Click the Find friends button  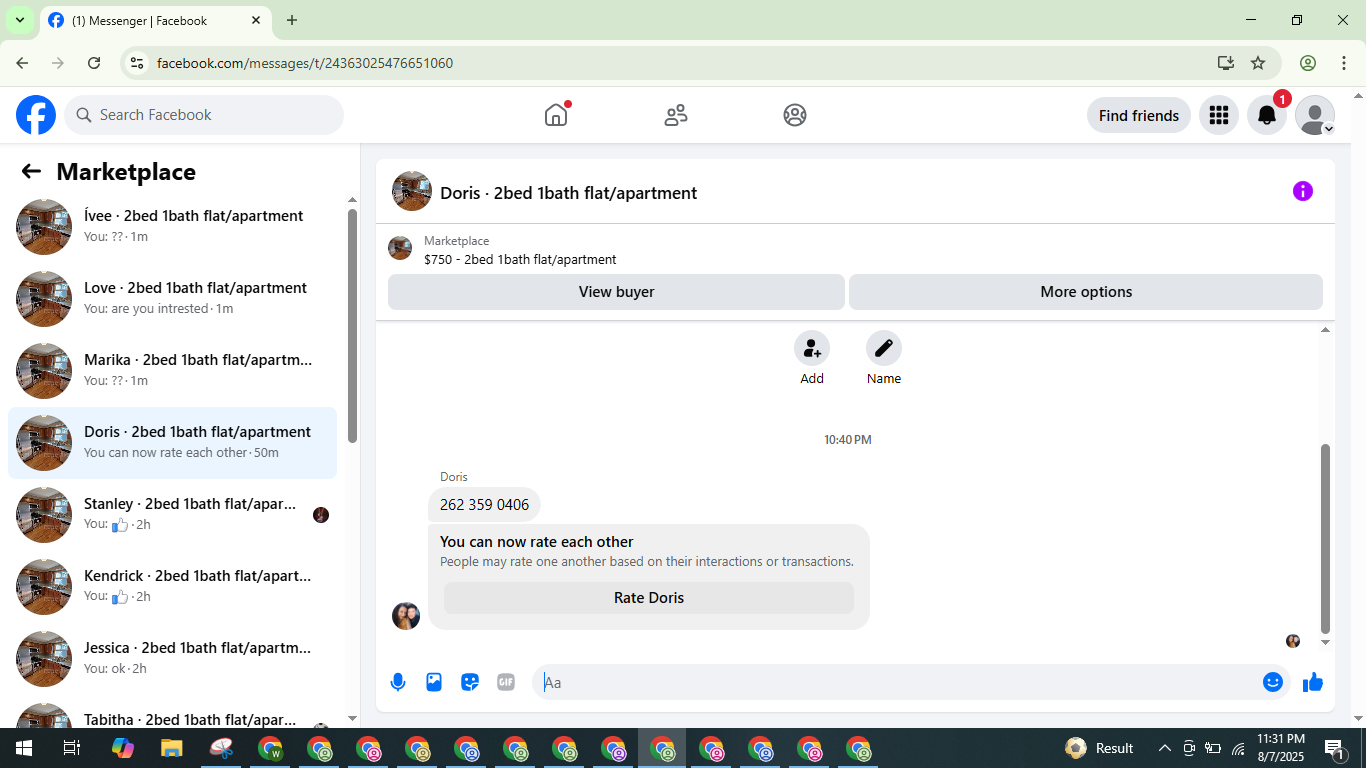[x=1138, y=116]
